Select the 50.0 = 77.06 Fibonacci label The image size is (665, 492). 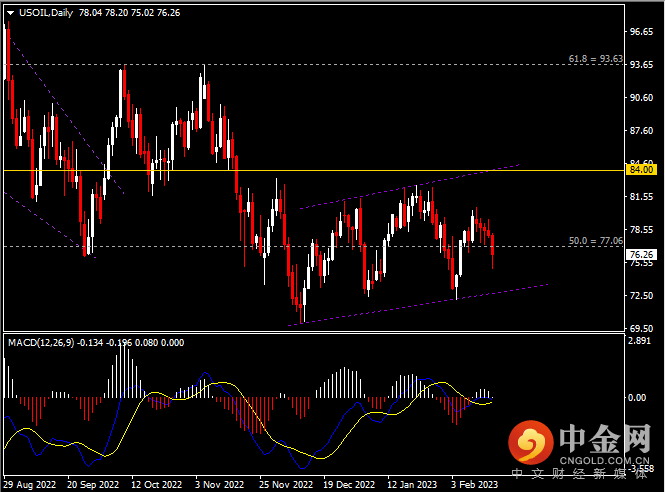coord(595,241)
